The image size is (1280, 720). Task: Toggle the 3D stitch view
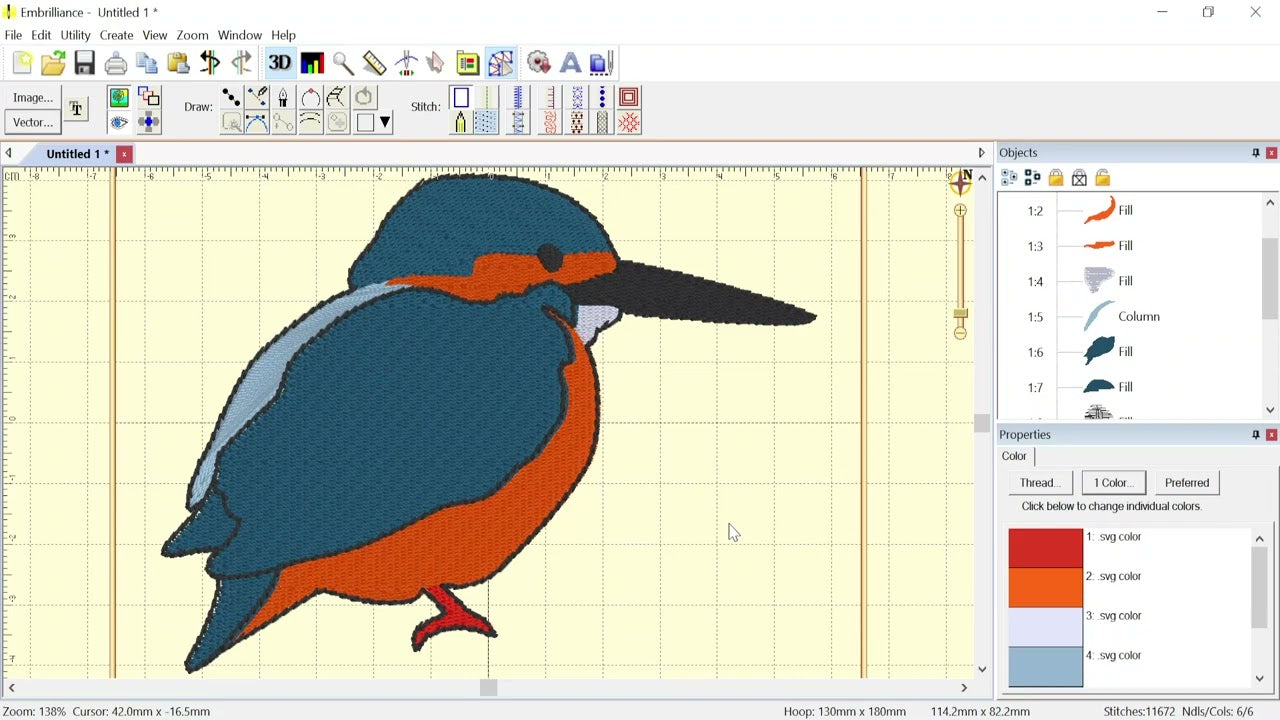coord(280,62)
